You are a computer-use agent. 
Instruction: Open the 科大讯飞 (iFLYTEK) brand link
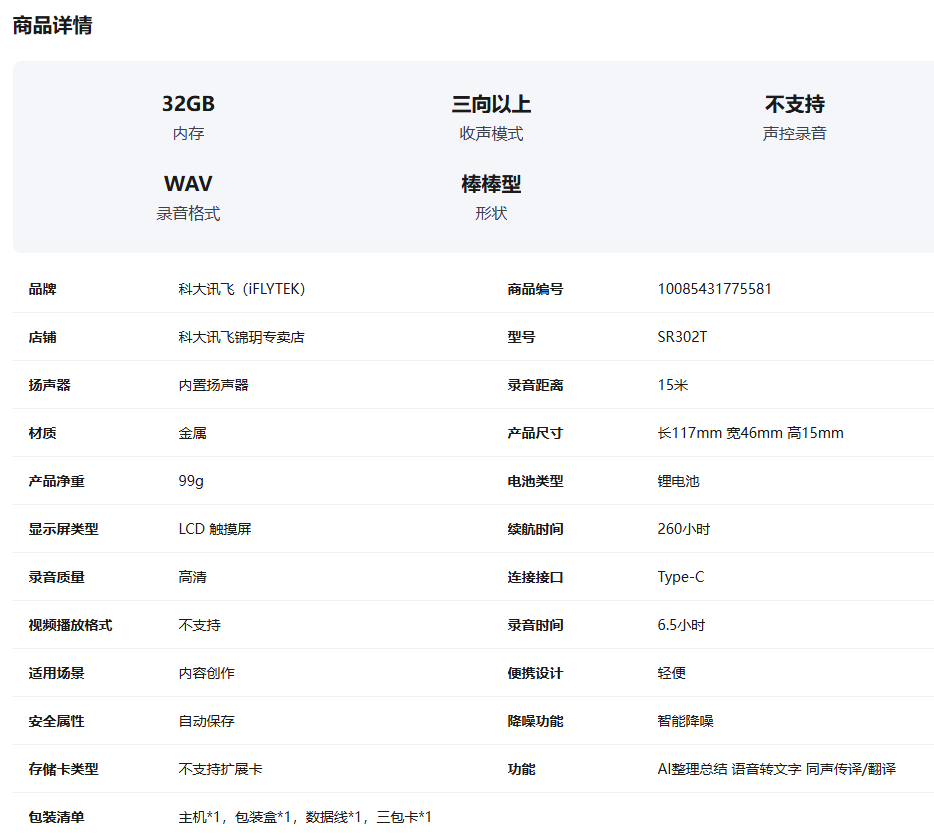pos(242,289)
